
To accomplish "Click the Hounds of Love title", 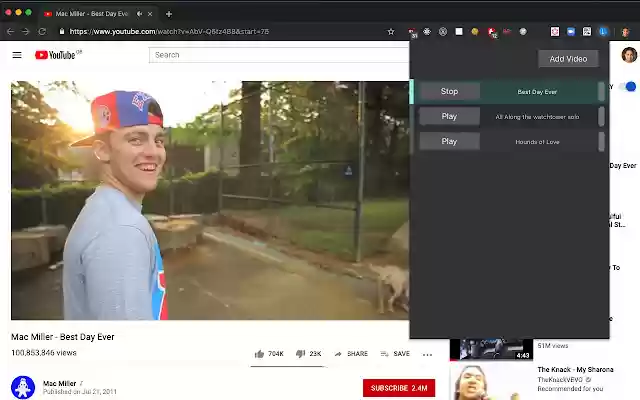I will pos(537,142).
